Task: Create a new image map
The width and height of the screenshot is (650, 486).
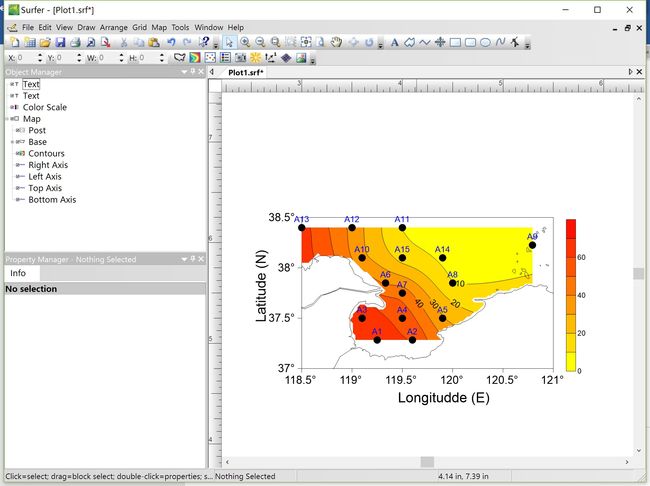Action: [240, 58]
